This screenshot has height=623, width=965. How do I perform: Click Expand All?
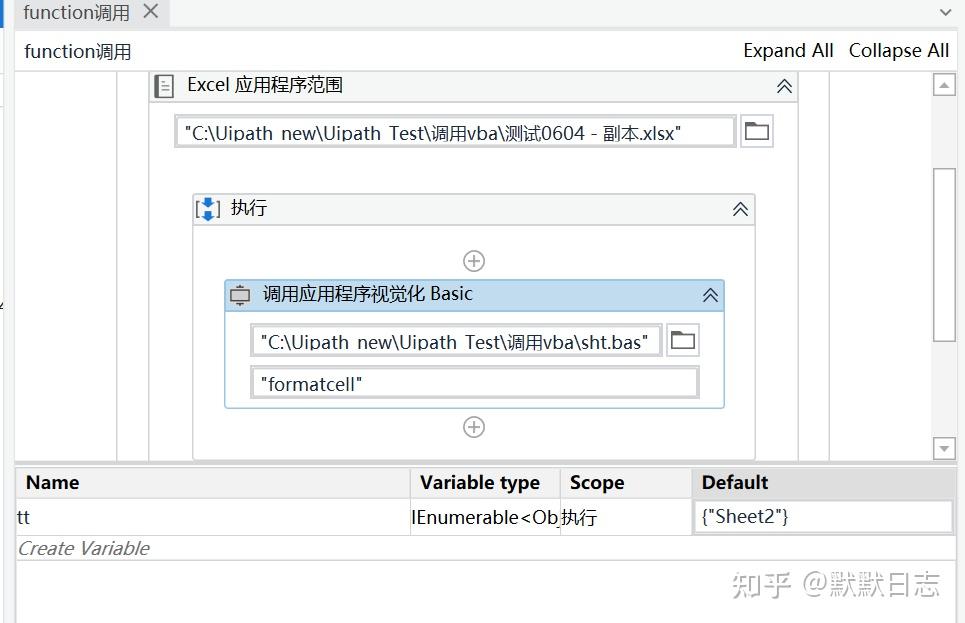click(788, 50)
